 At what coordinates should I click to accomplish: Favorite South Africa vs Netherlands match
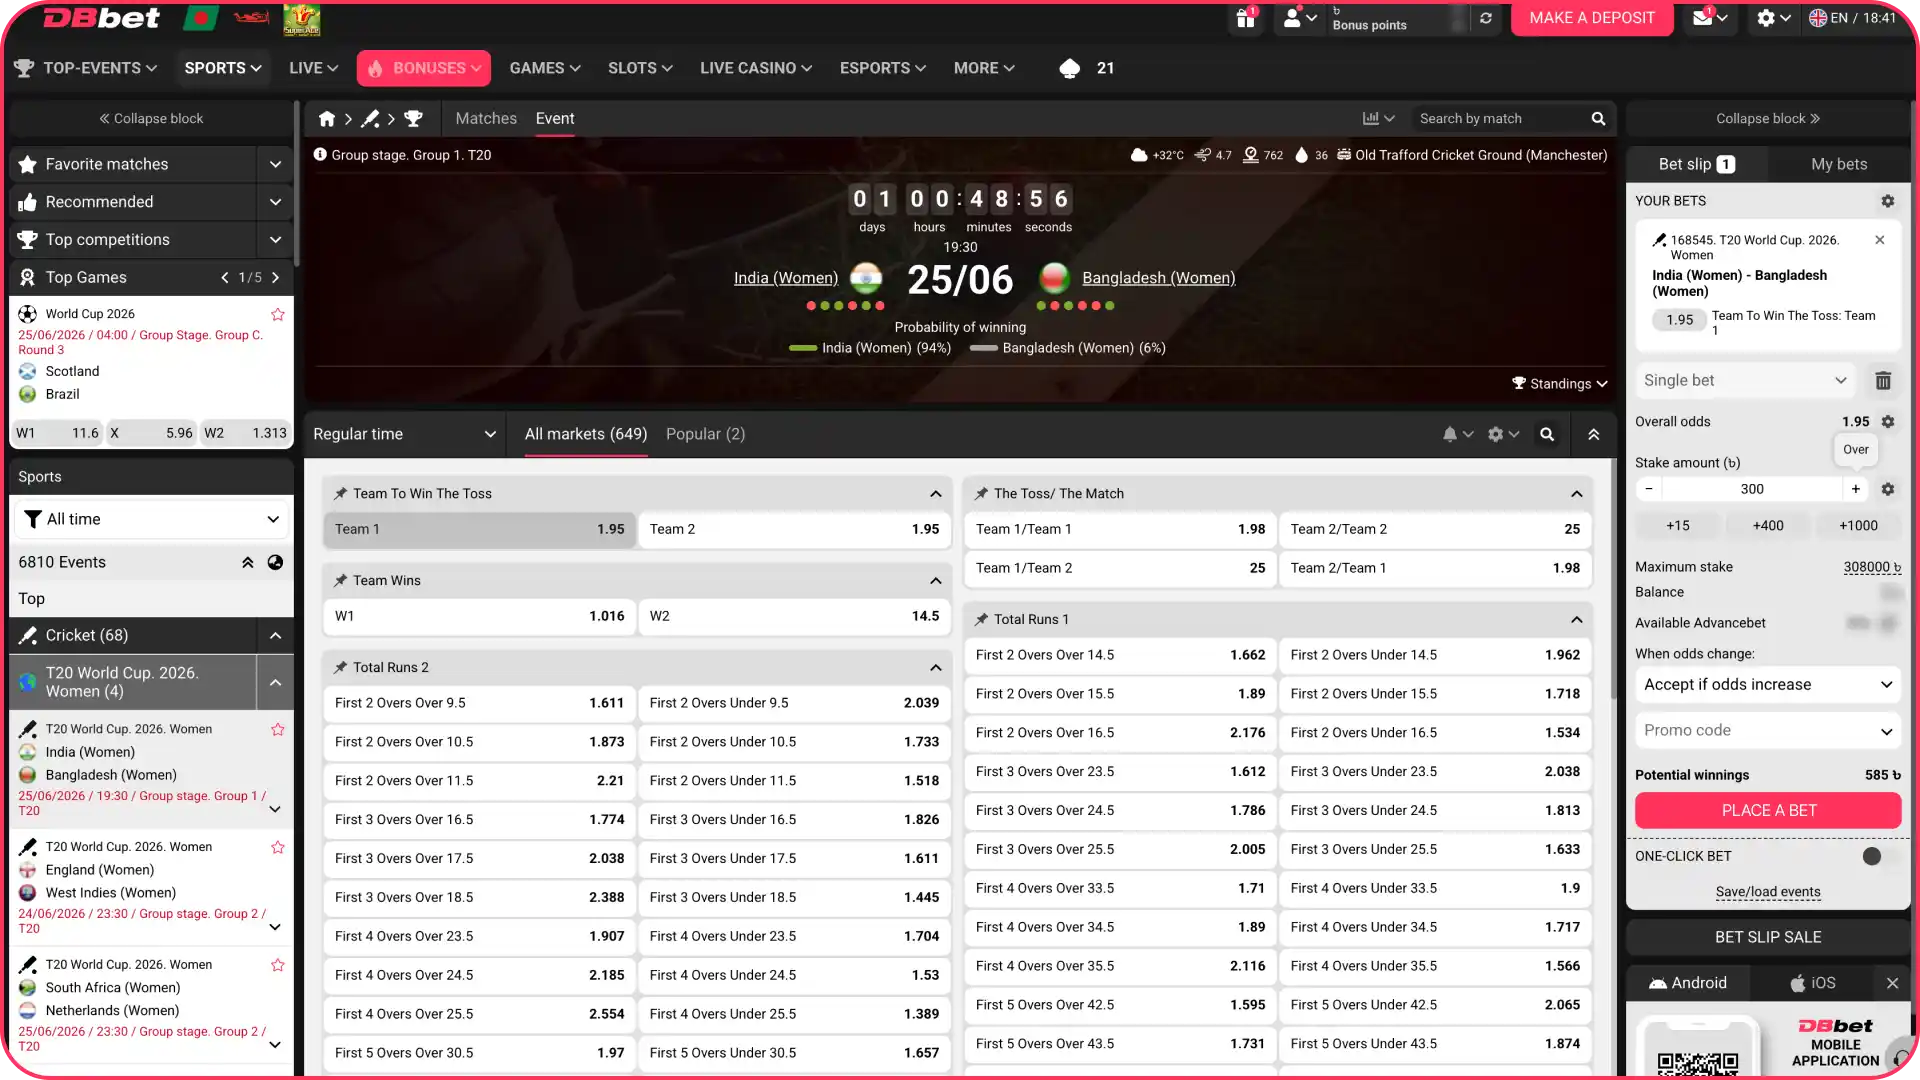click(278, 966)
